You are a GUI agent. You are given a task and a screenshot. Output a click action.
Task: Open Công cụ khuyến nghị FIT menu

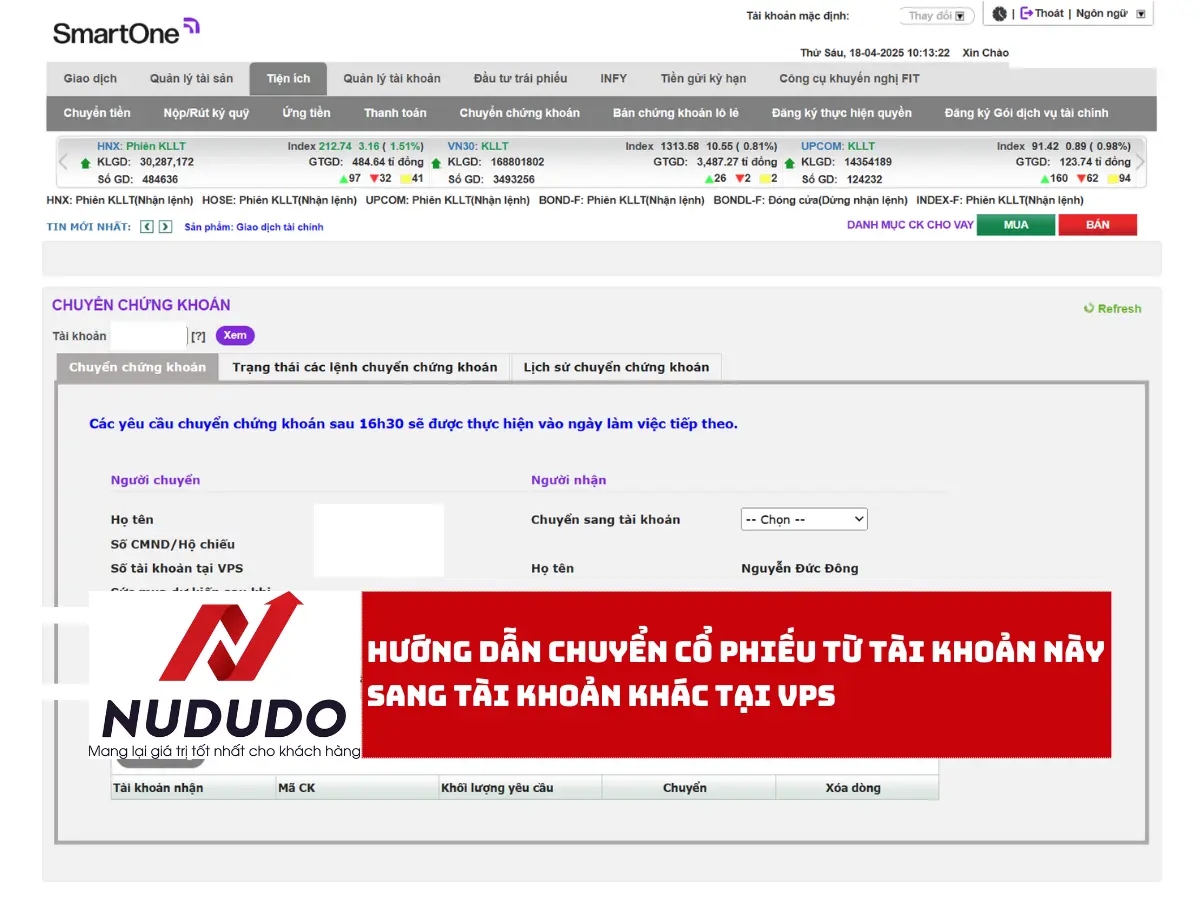849,79
